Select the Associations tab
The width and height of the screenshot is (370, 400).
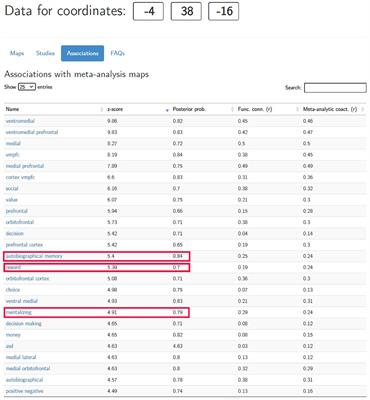click(82, 53)
